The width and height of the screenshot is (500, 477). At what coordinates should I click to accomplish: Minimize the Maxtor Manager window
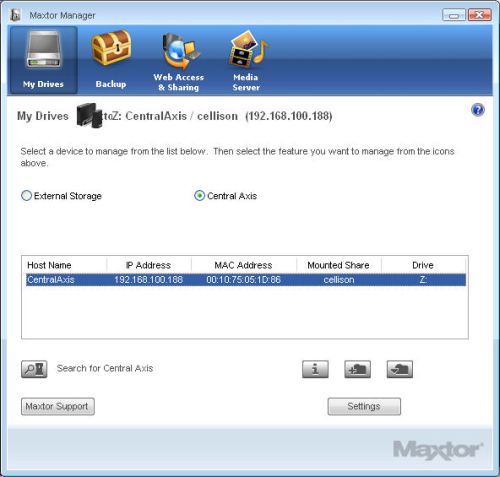(454, 15)
